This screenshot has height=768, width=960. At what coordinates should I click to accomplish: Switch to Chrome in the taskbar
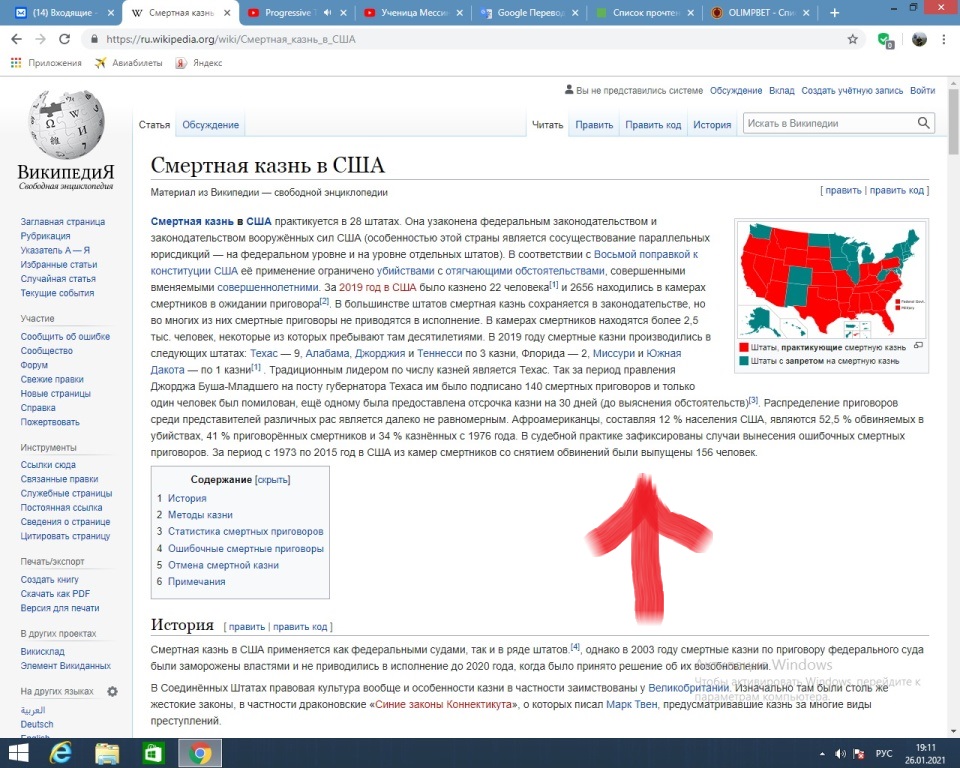click(x=200, y=753)
